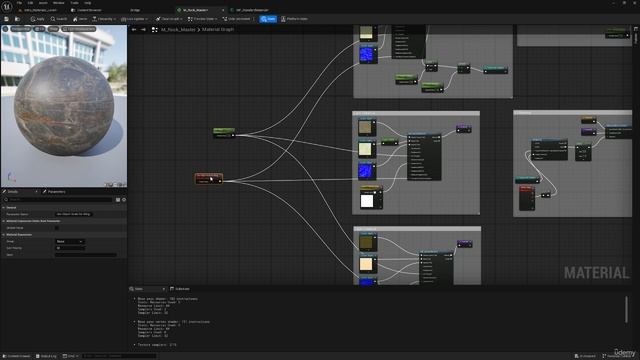Toggle the highlighted Stats button
This screenshot has height=360, width=640.
click(x=268, y=19)
